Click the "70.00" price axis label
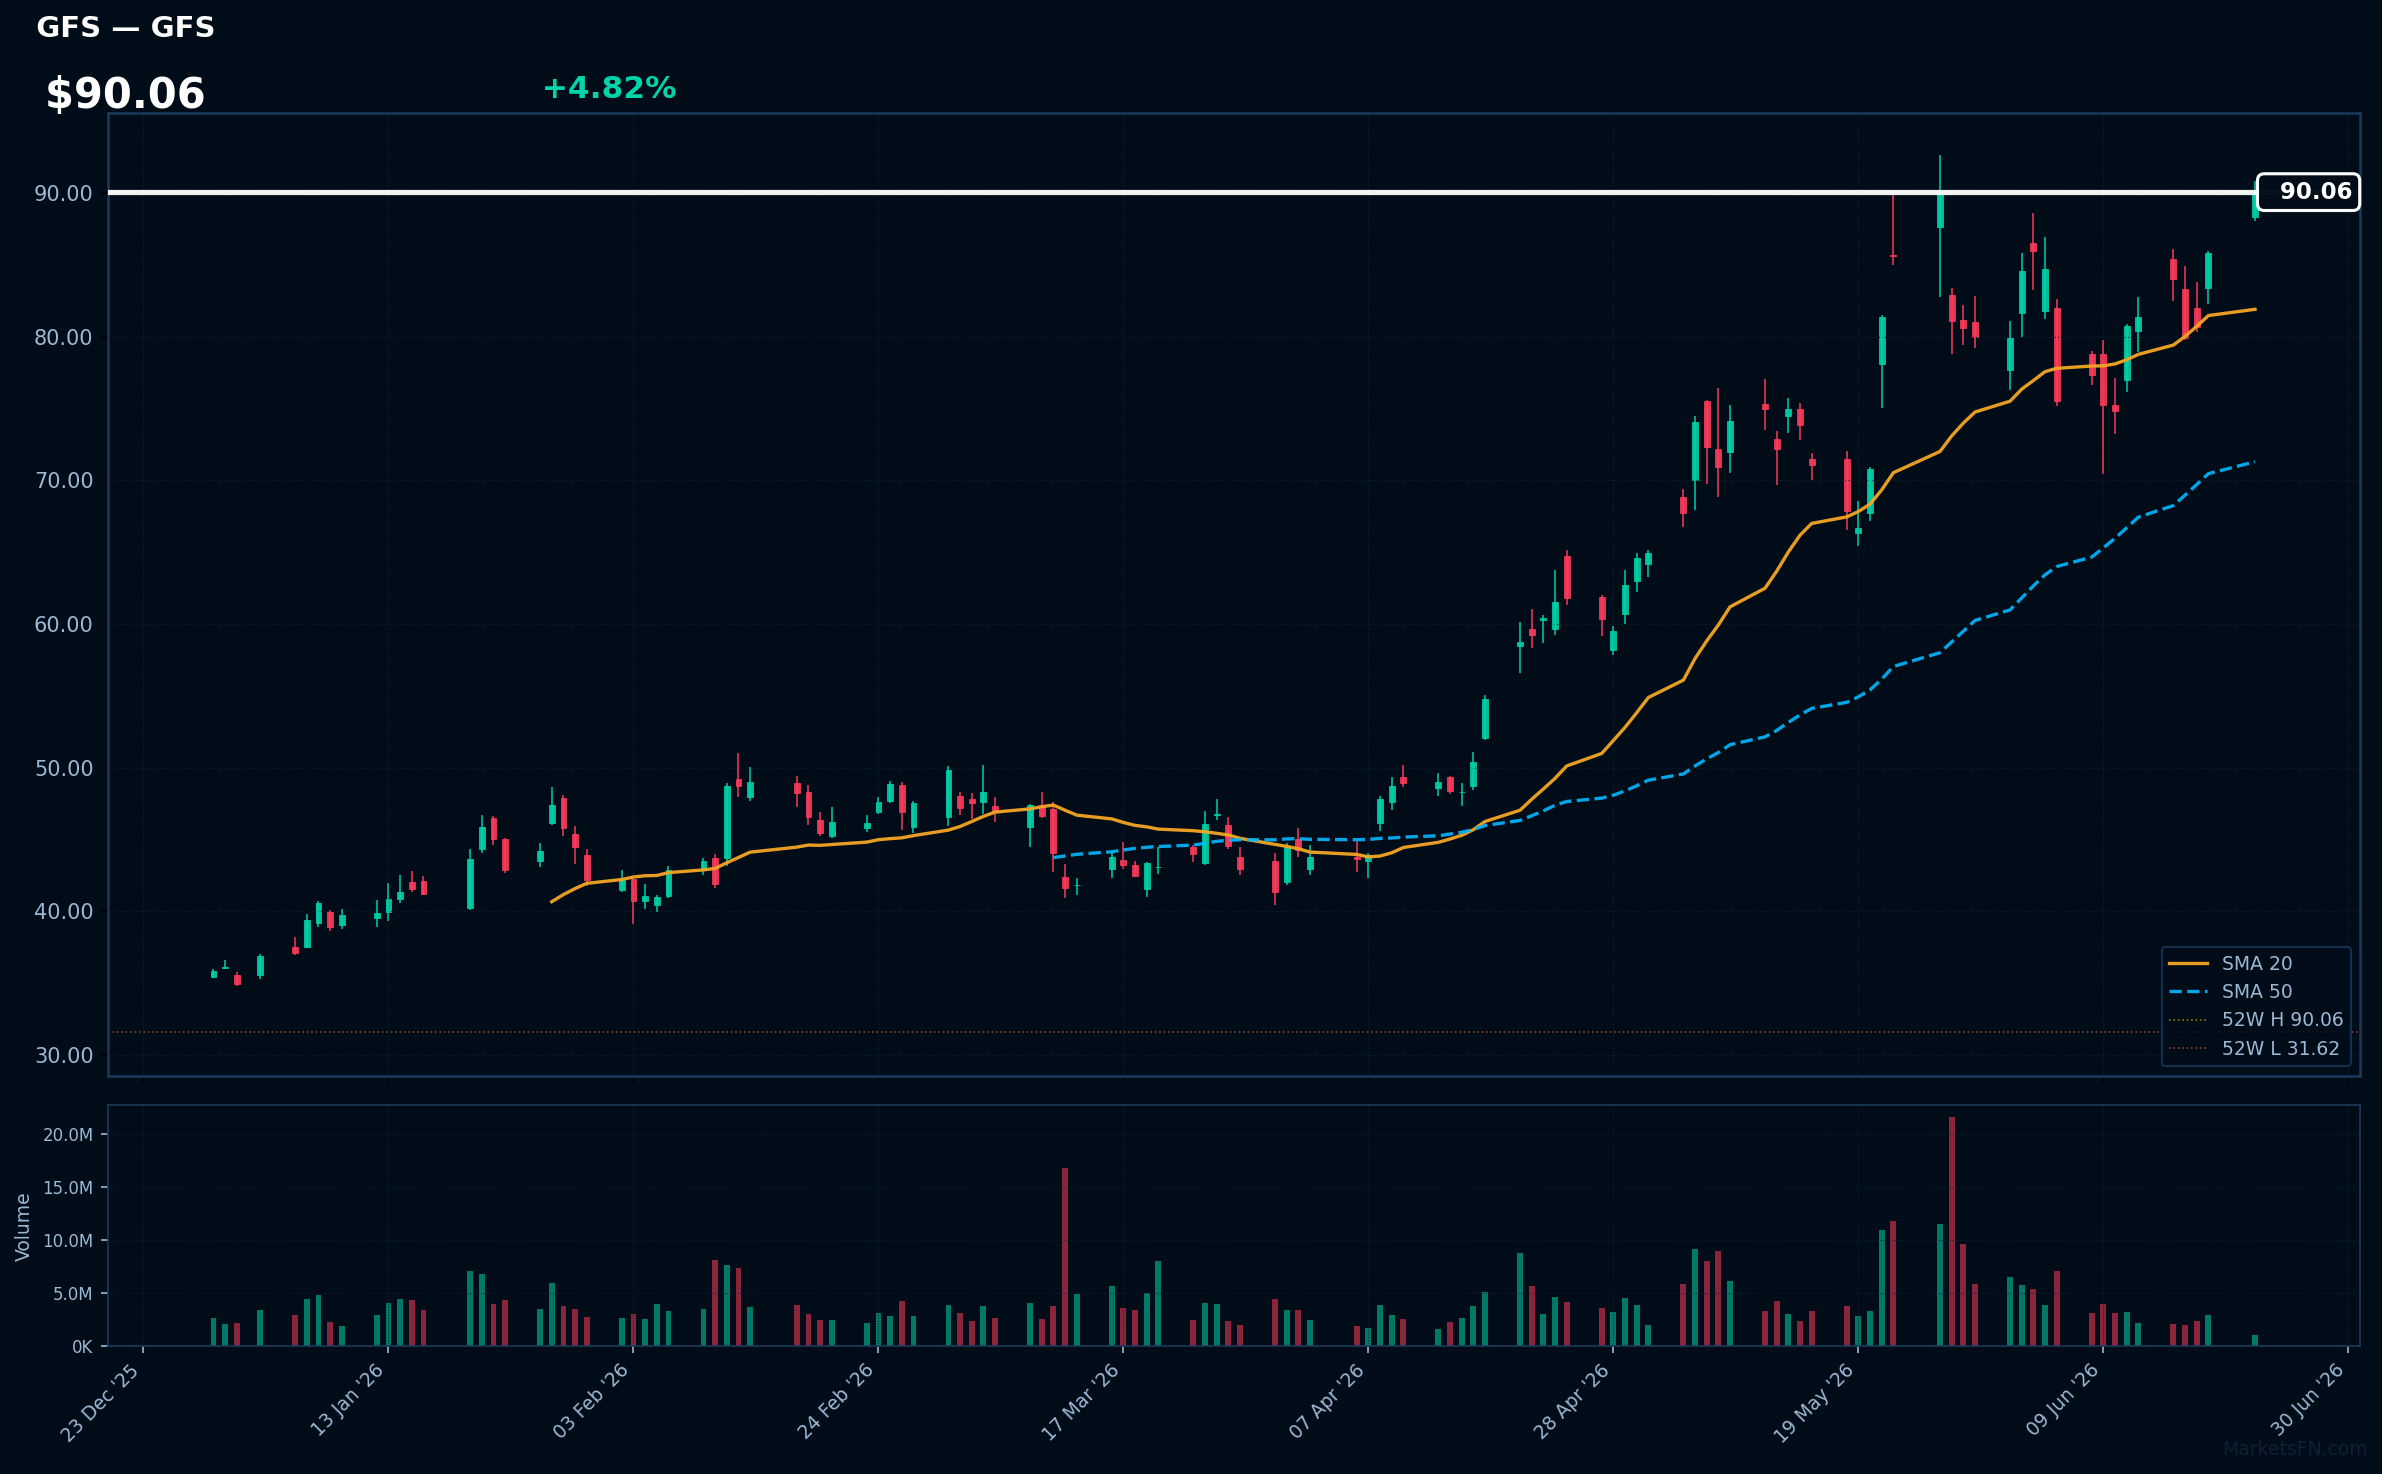 pos(63,481)
